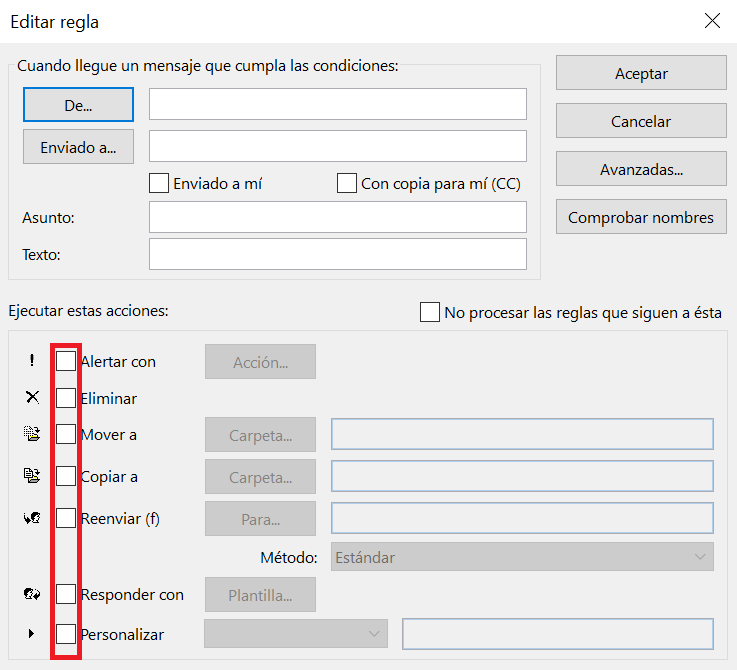Check Con copia para mí (CC)
737x670 pixels.
[x=347, y=183]
